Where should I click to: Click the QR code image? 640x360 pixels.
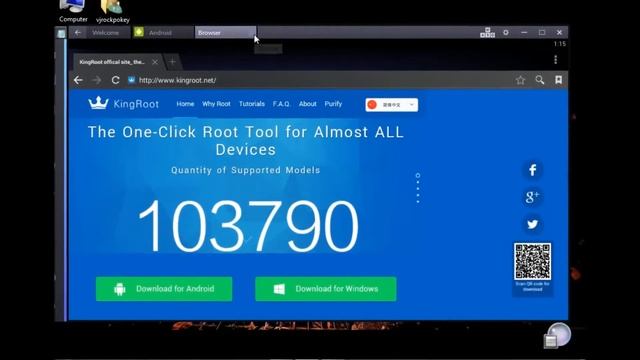pyautogui.click(x=533, y=261)
